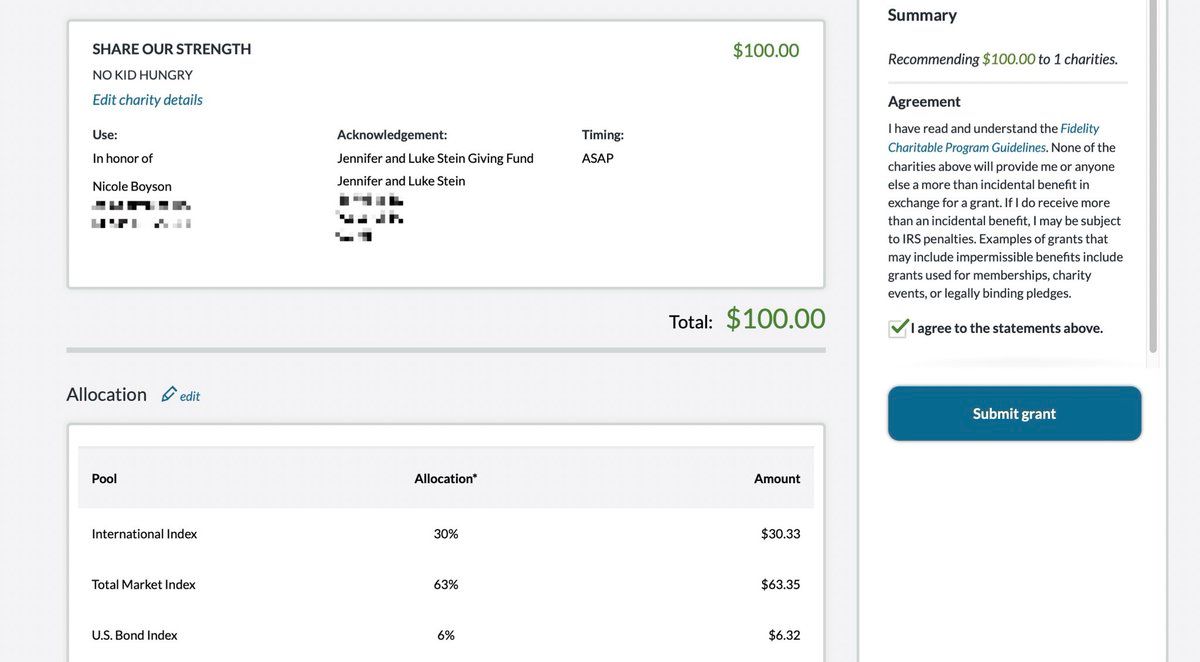The image size is (1200, 662).
Task: Click the ASAP timing value
Action: pyautogui.click(x=597, y=158)
